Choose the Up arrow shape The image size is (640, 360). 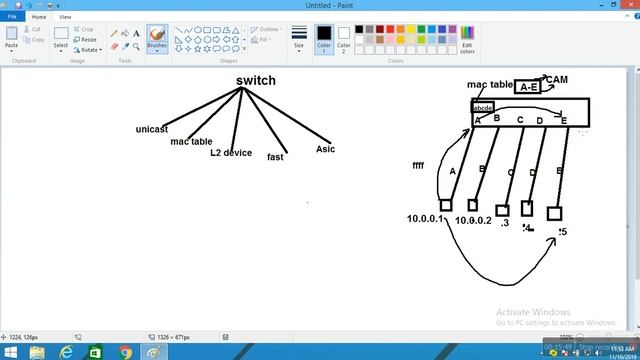point(236,40)
